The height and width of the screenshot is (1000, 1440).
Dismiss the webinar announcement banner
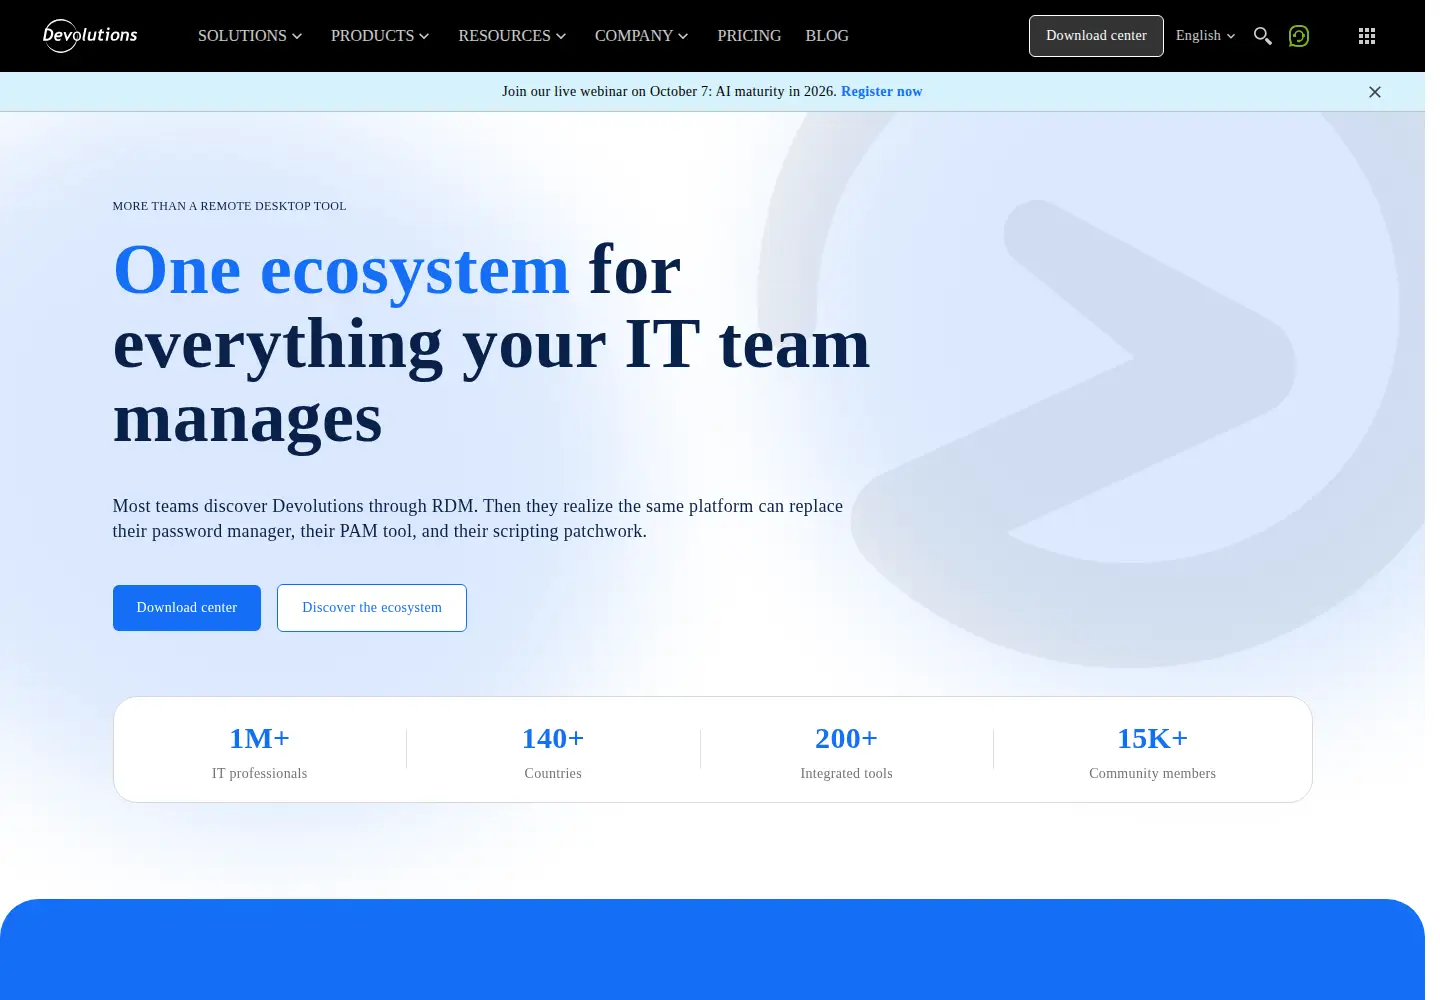(x=1375, y=92)
